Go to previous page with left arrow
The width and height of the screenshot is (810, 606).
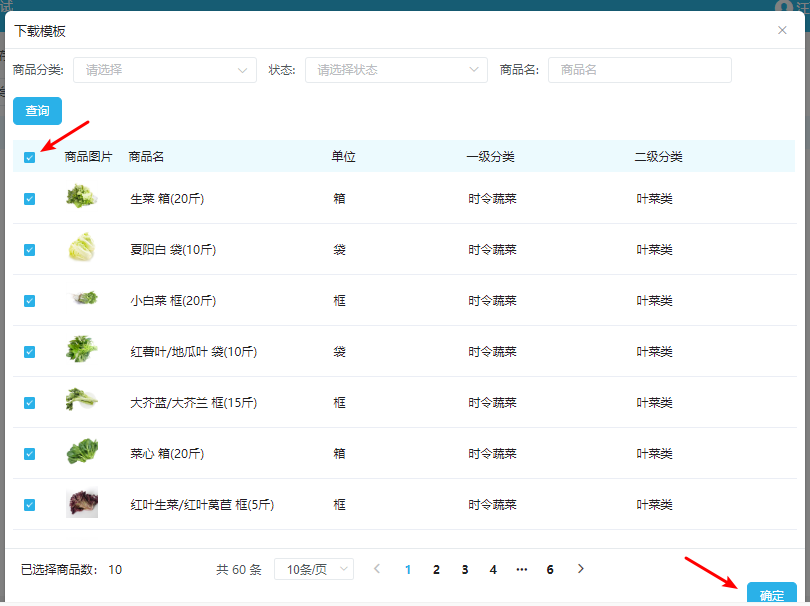click(x=377, y=569)
